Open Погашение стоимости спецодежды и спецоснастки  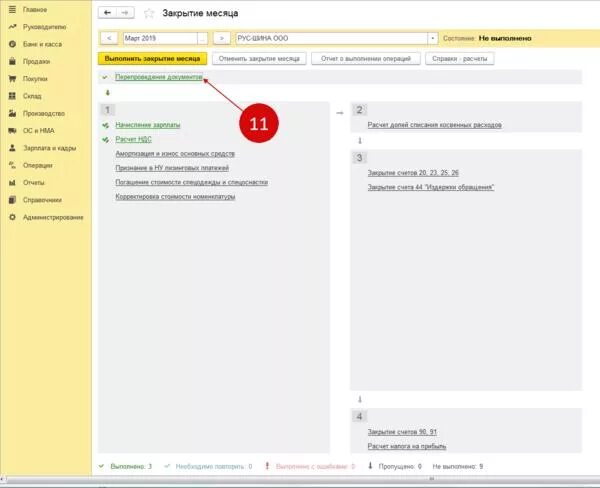[192, 182]
